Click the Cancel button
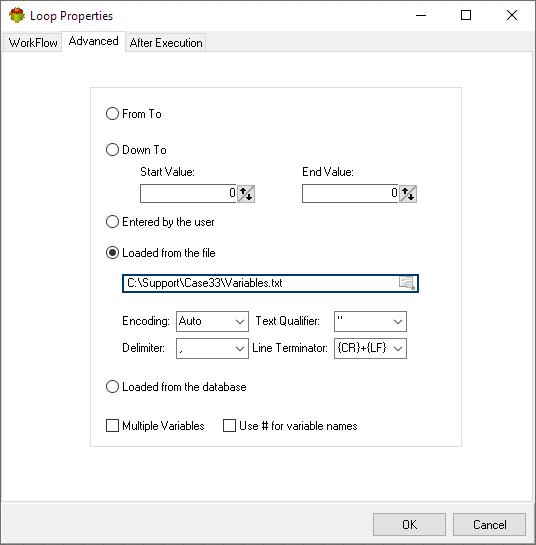This screenshot has height=545, width=536. coord(489,524)
